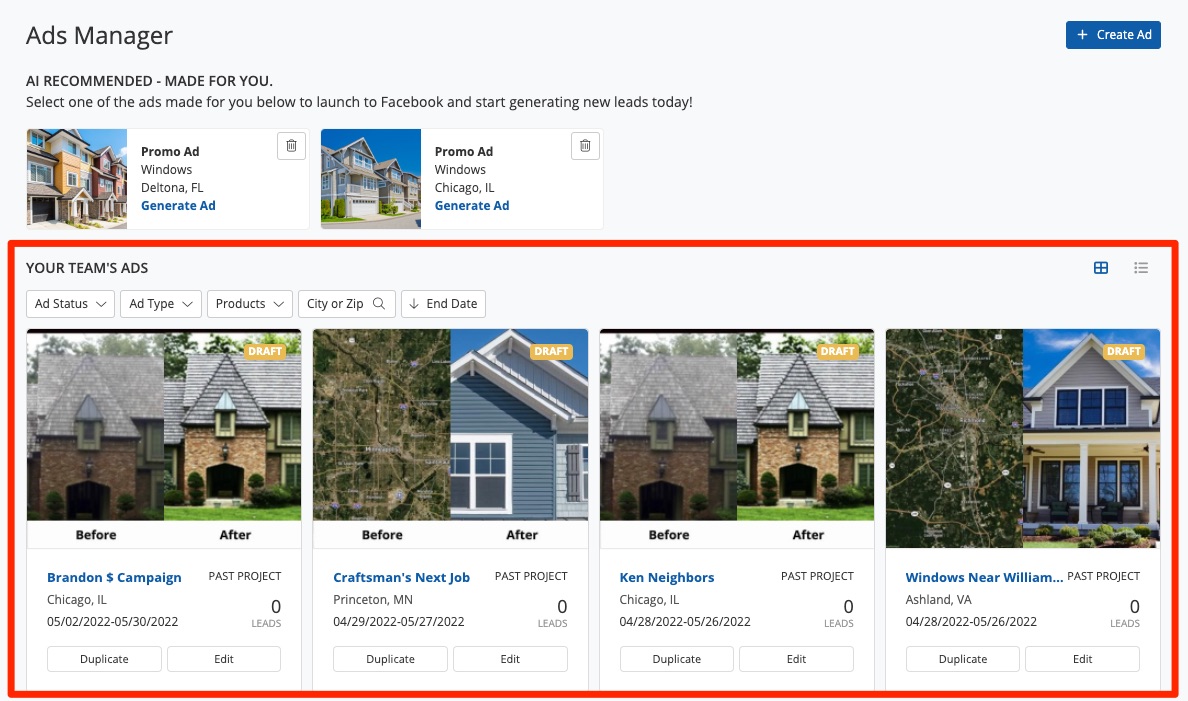The image size is (1188, 701).
Task: Click the Chicago promo ad house thumbnail
Action: (371, 179)
